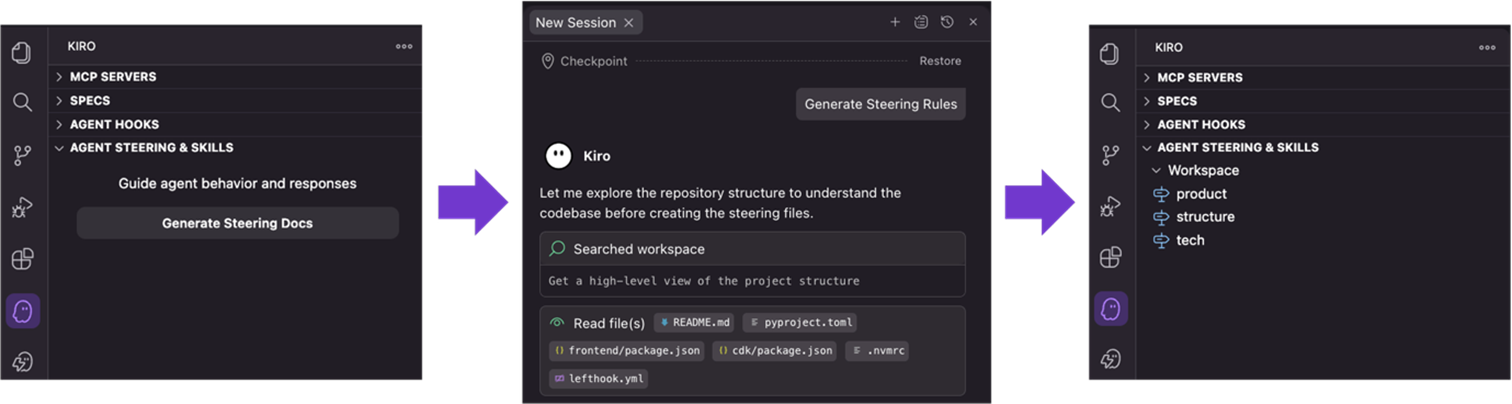Click the plus icon to start new session
1512x404 pixels.
point(895,22)
